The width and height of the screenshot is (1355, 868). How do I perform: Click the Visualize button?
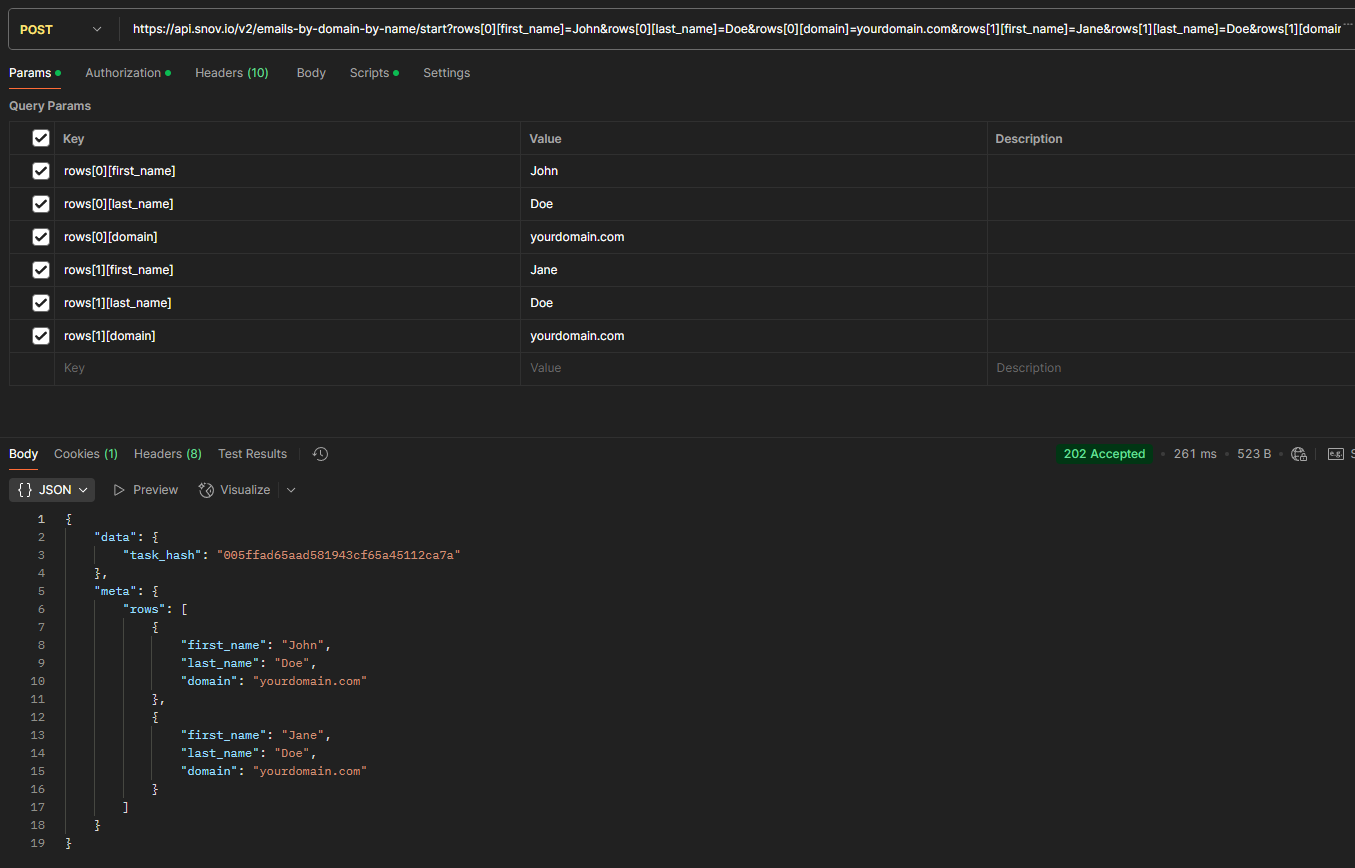click(x=235, y=490)
